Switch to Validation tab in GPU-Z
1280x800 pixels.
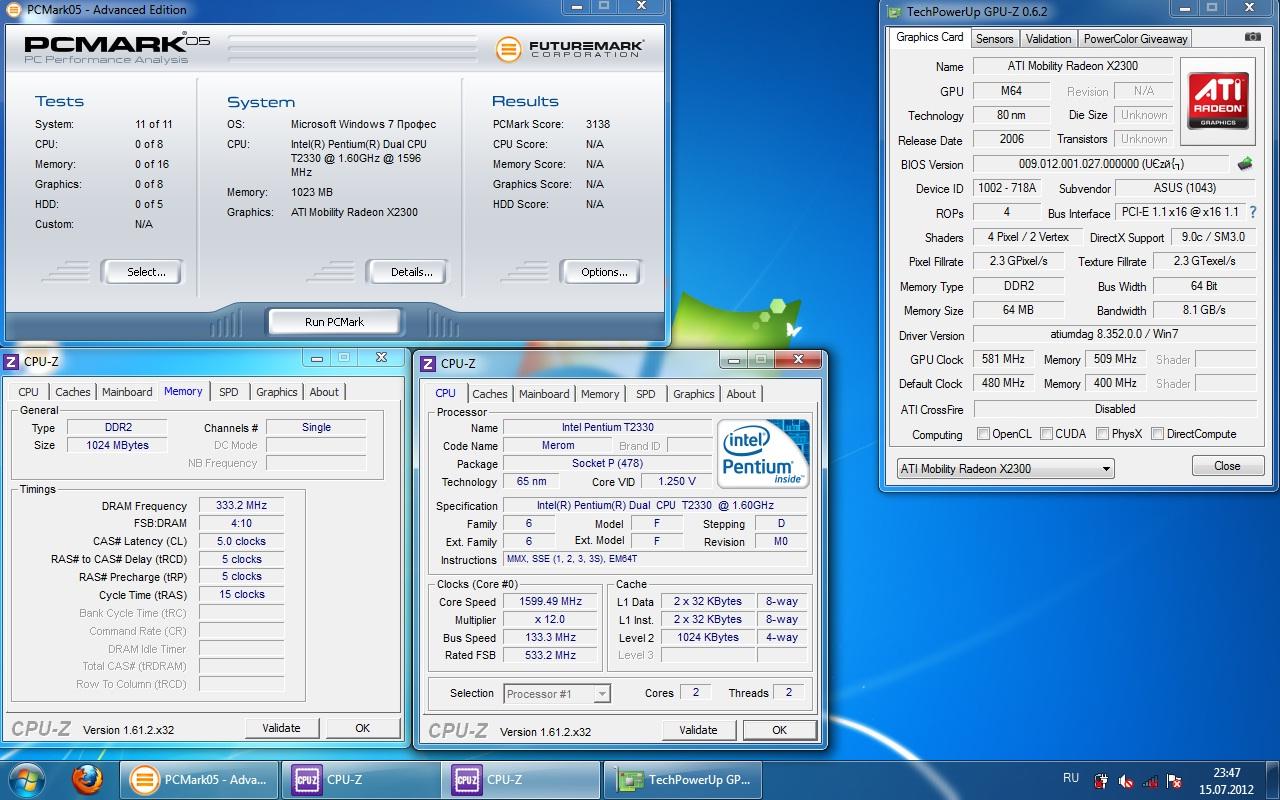pyautogui.click(x=1049, y=39)
